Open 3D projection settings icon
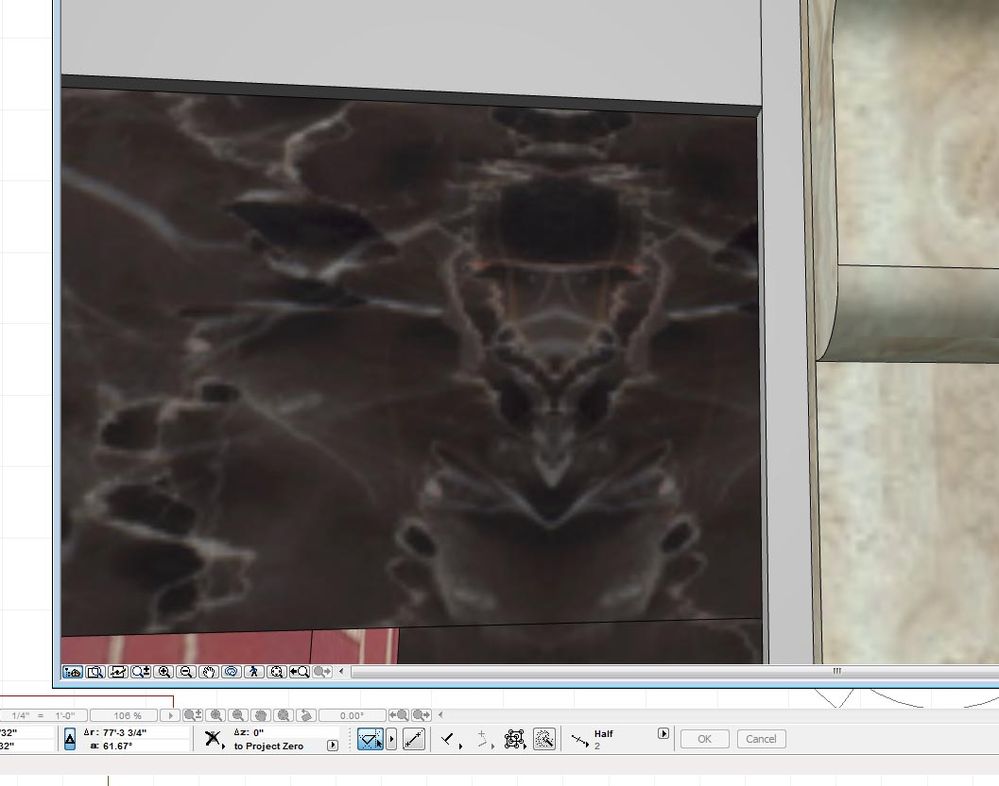This screenshot has width=999, height=786. [x=118, y=671]
